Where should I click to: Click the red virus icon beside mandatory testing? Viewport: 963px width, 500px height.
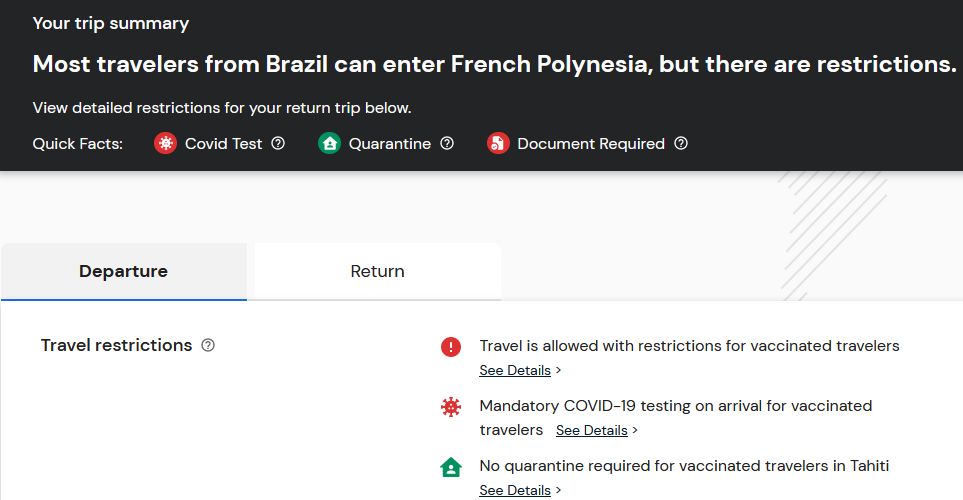[x=451, y=407]
